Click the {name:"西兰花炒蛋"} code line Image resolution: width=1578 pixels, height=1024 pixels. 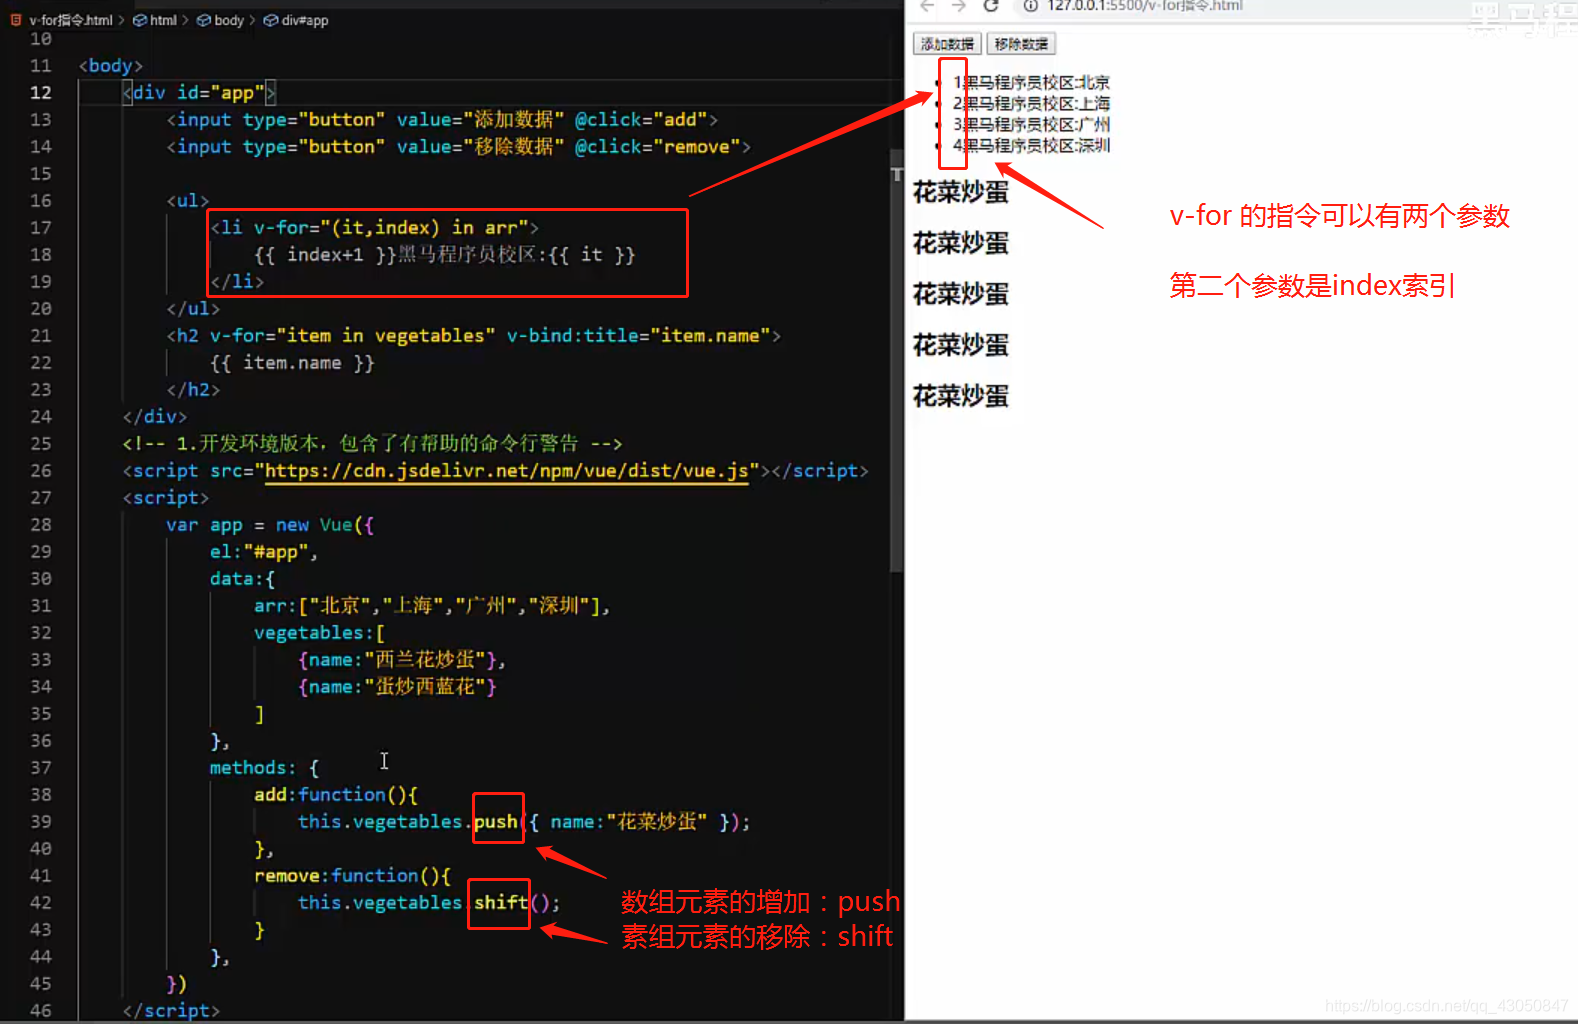coord(402,660)
